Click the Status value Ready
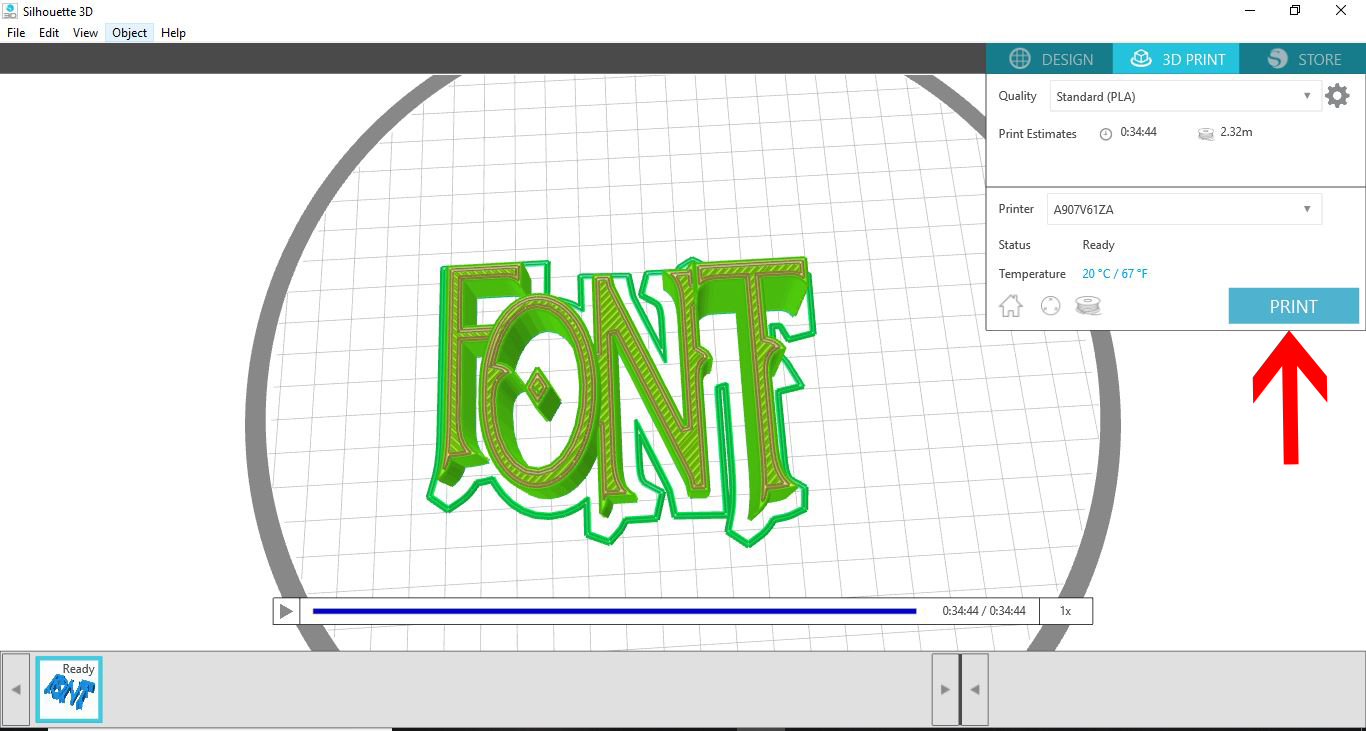 [x=1098, y=245]
